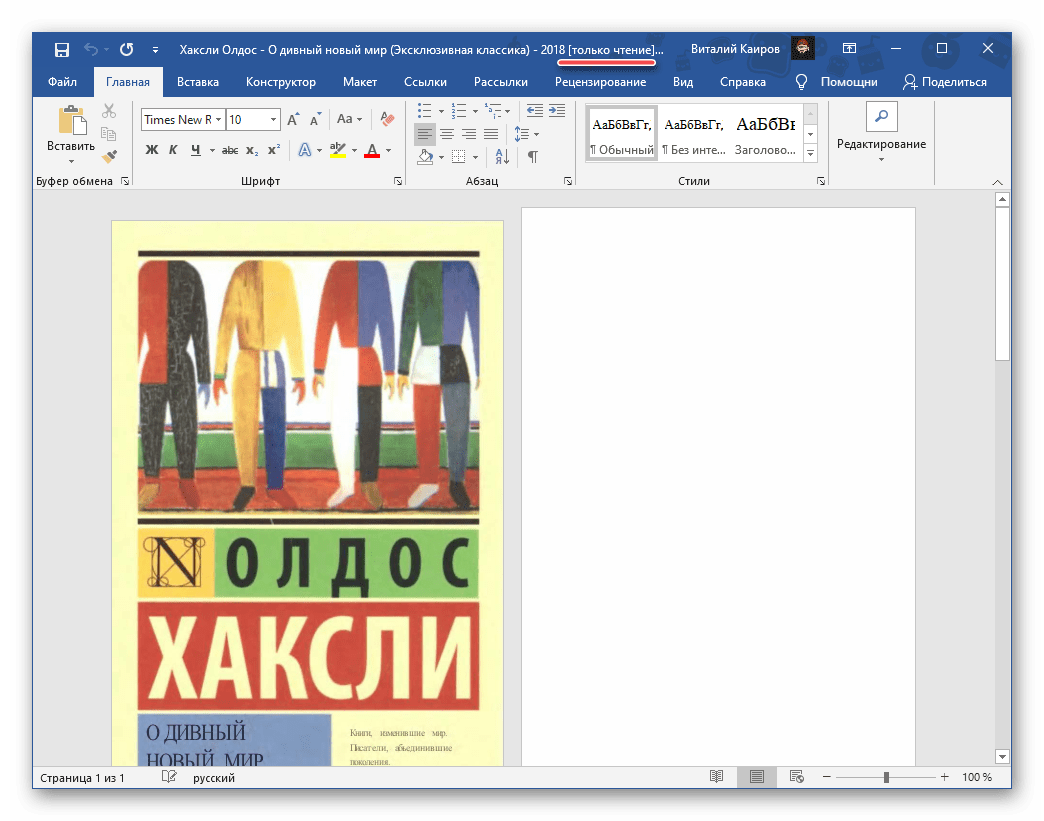
Task: Align text to the left
Action: 425,134
